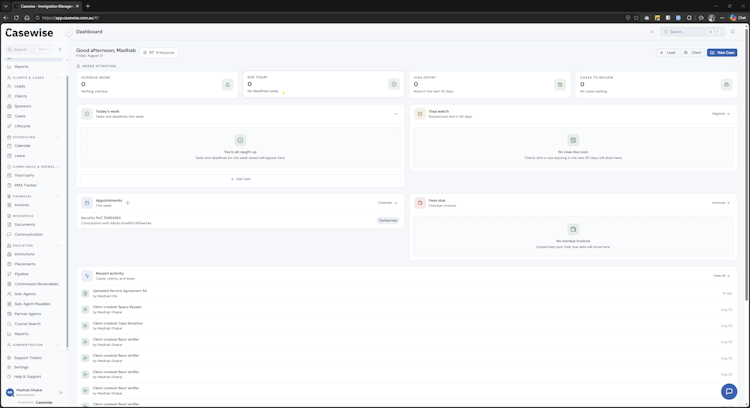
Task: Open Documents in the sidebar
Action: pos(24,225)
